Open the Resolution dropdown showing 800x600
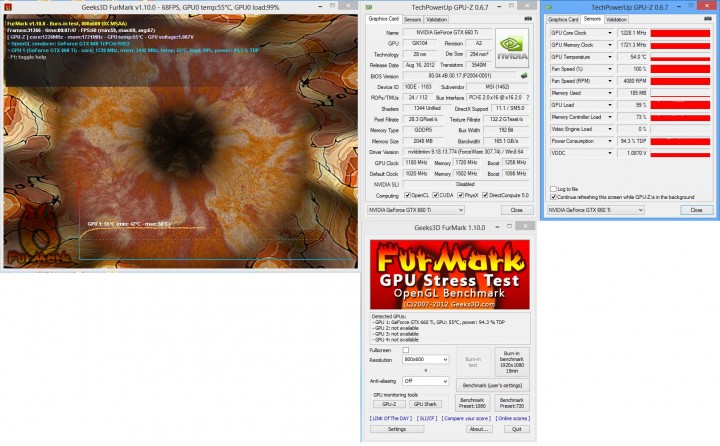This screenshot has width=720, height=446. pyautogui.click(x=425, y=359)
